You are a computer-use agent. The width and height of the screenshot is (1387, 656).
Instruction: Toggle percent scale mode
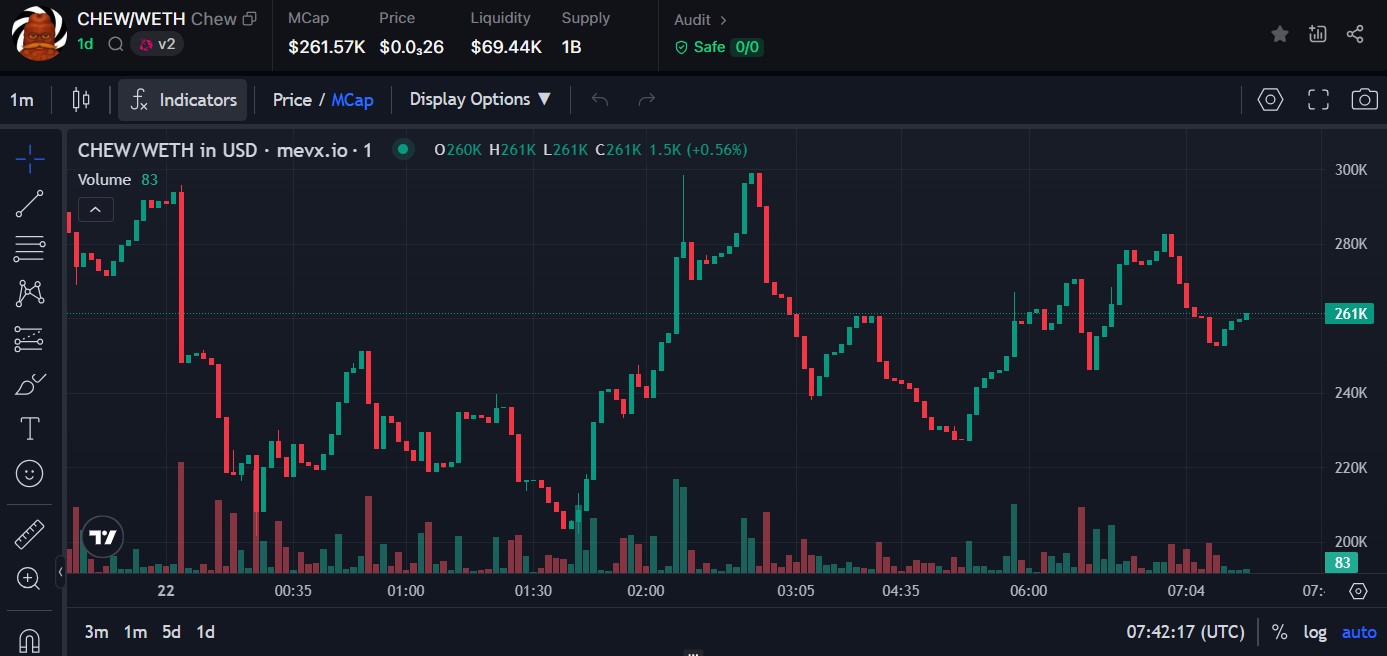[x=1279, y=632]
